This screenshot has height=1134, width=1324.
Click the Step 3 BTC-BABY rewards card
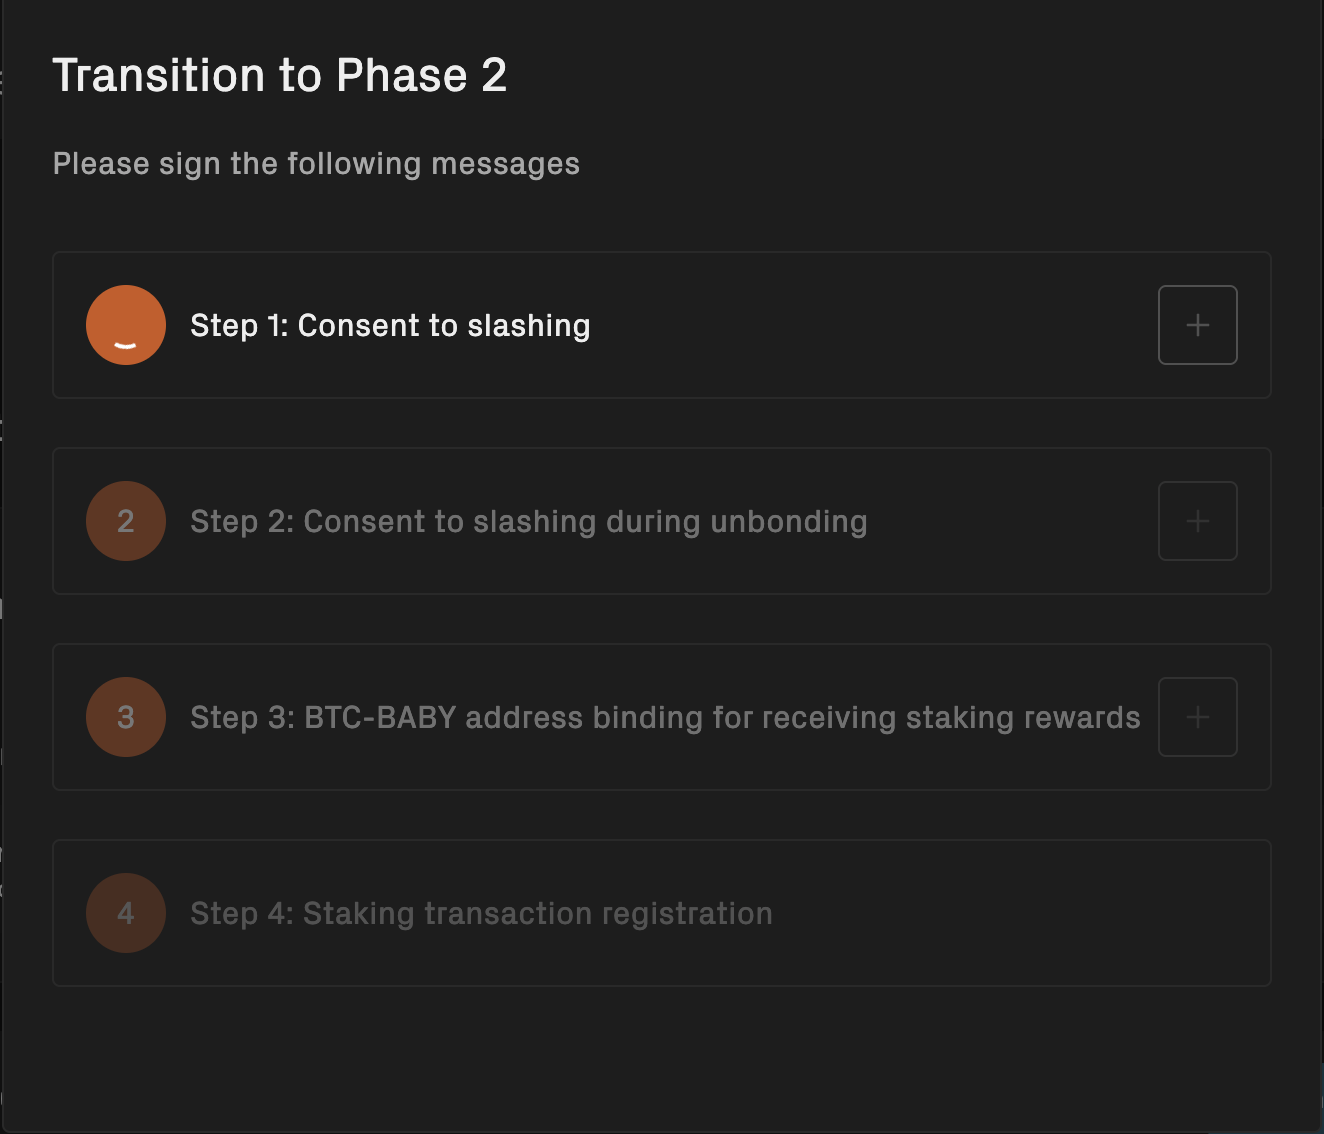662,717
